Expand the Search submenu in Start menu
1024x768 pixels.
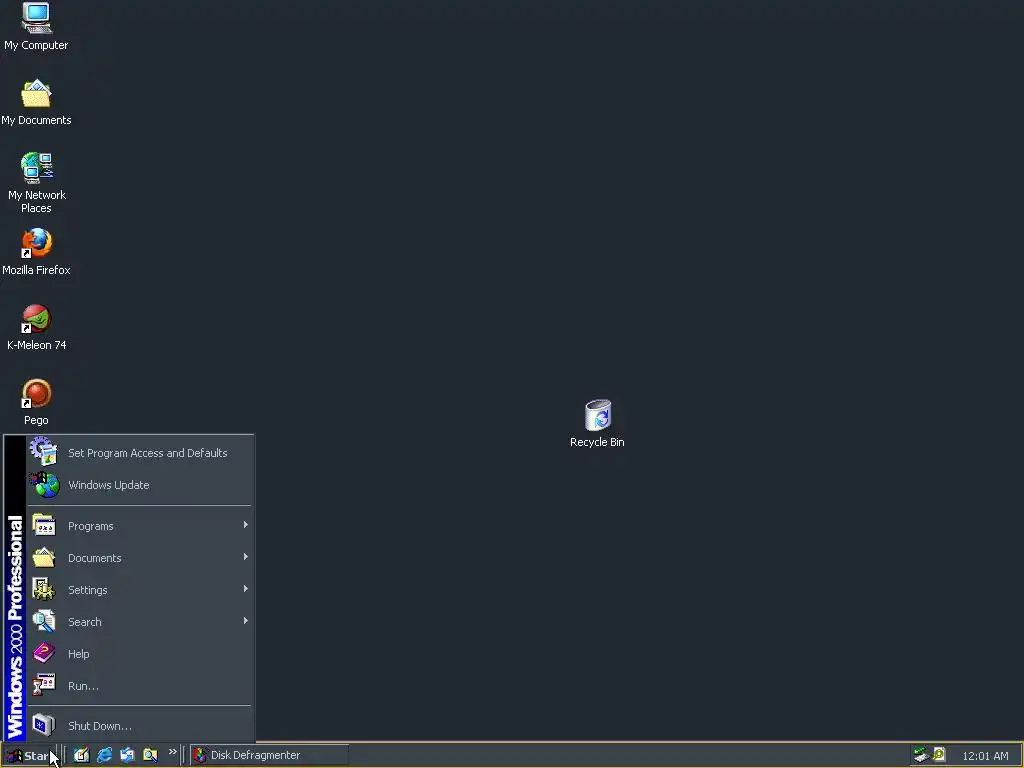139,622
